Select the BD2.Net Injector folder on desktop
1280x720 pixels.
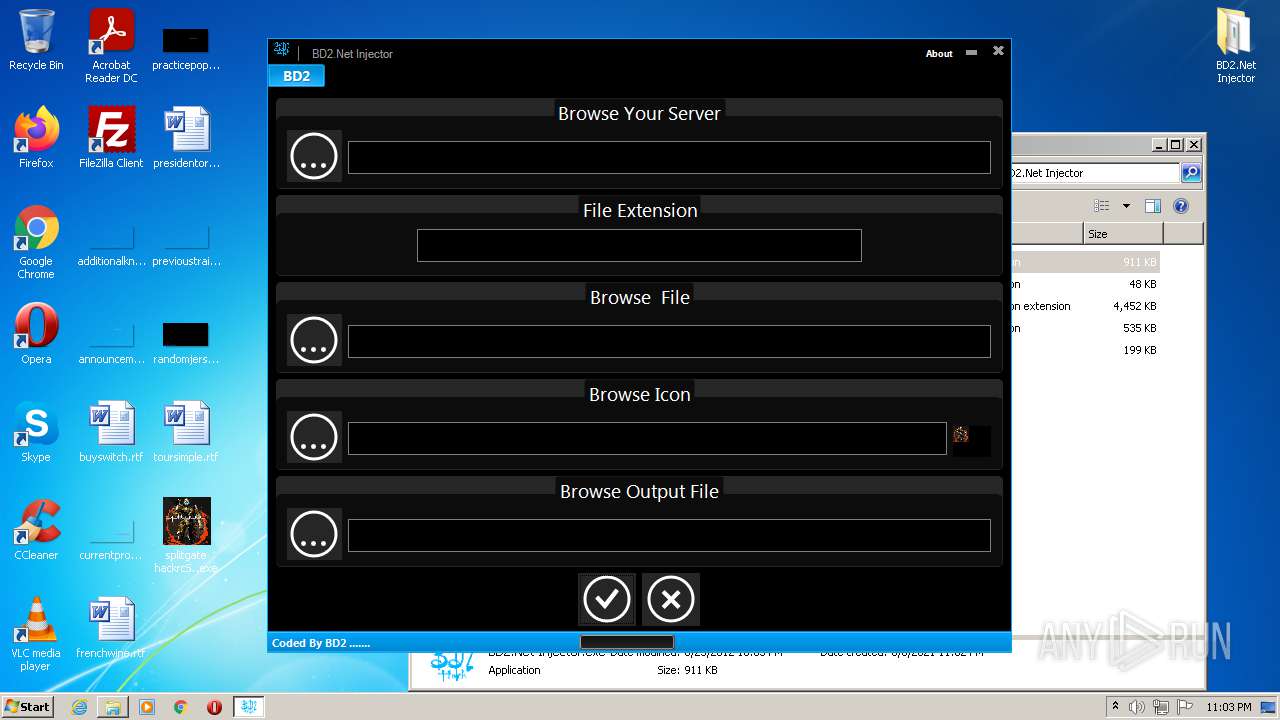[1236, 46]
